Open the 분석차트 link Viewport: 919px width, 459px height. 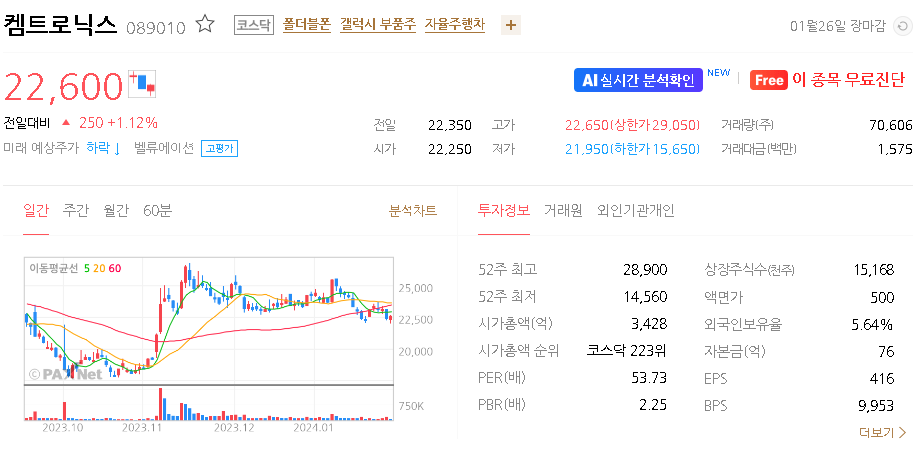tap(413, 210)
